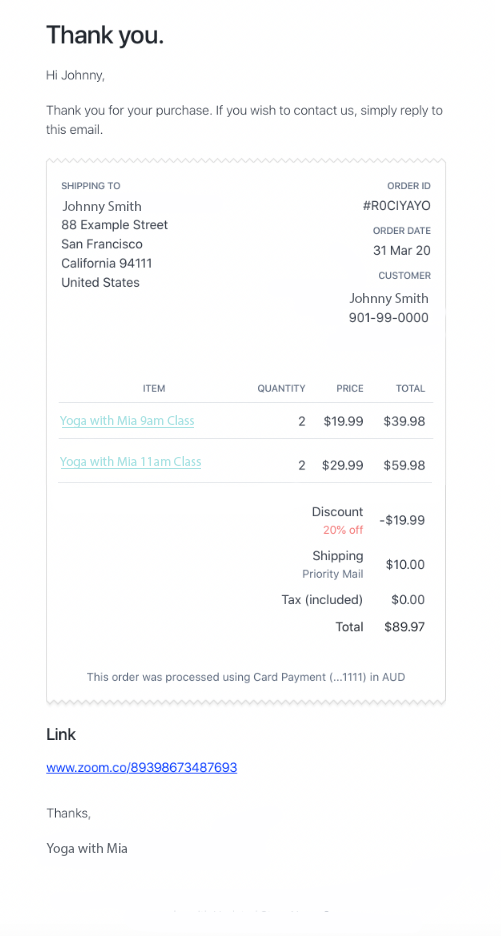Click the order date 31 Mar 20
This screenshot has height=936, width=501.
pyautogui.click(x=401, y=251)
